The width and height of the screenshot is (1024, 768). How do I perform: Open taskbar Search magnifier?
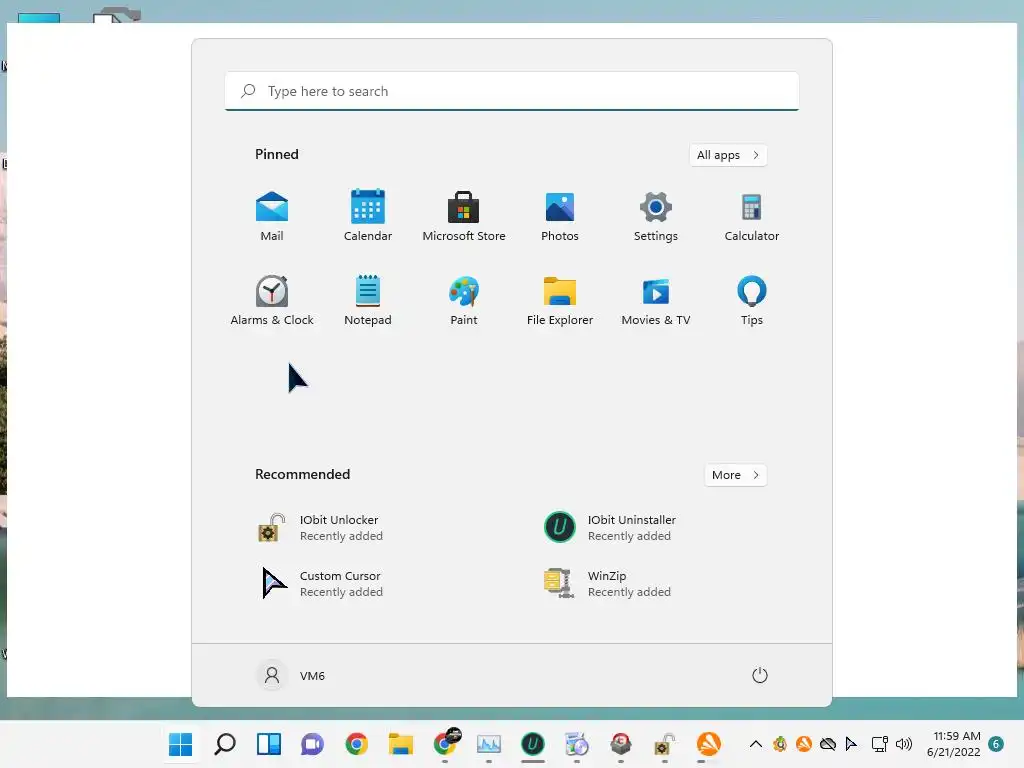pyautogui.click(x=225, y=744)
